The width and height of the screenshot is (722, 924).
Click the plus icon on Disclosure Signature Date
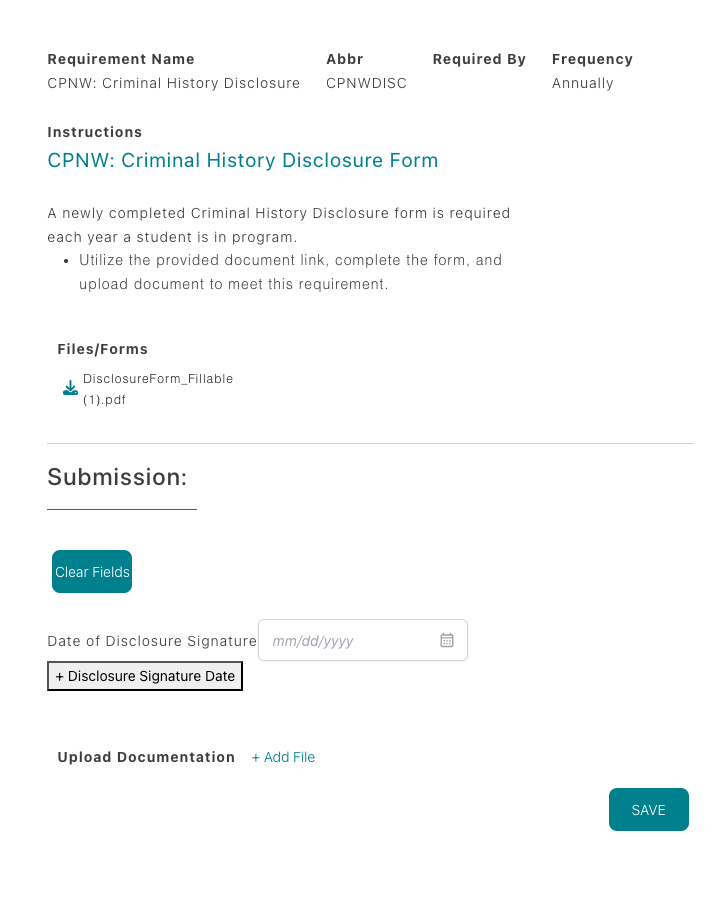pos(60,676)
